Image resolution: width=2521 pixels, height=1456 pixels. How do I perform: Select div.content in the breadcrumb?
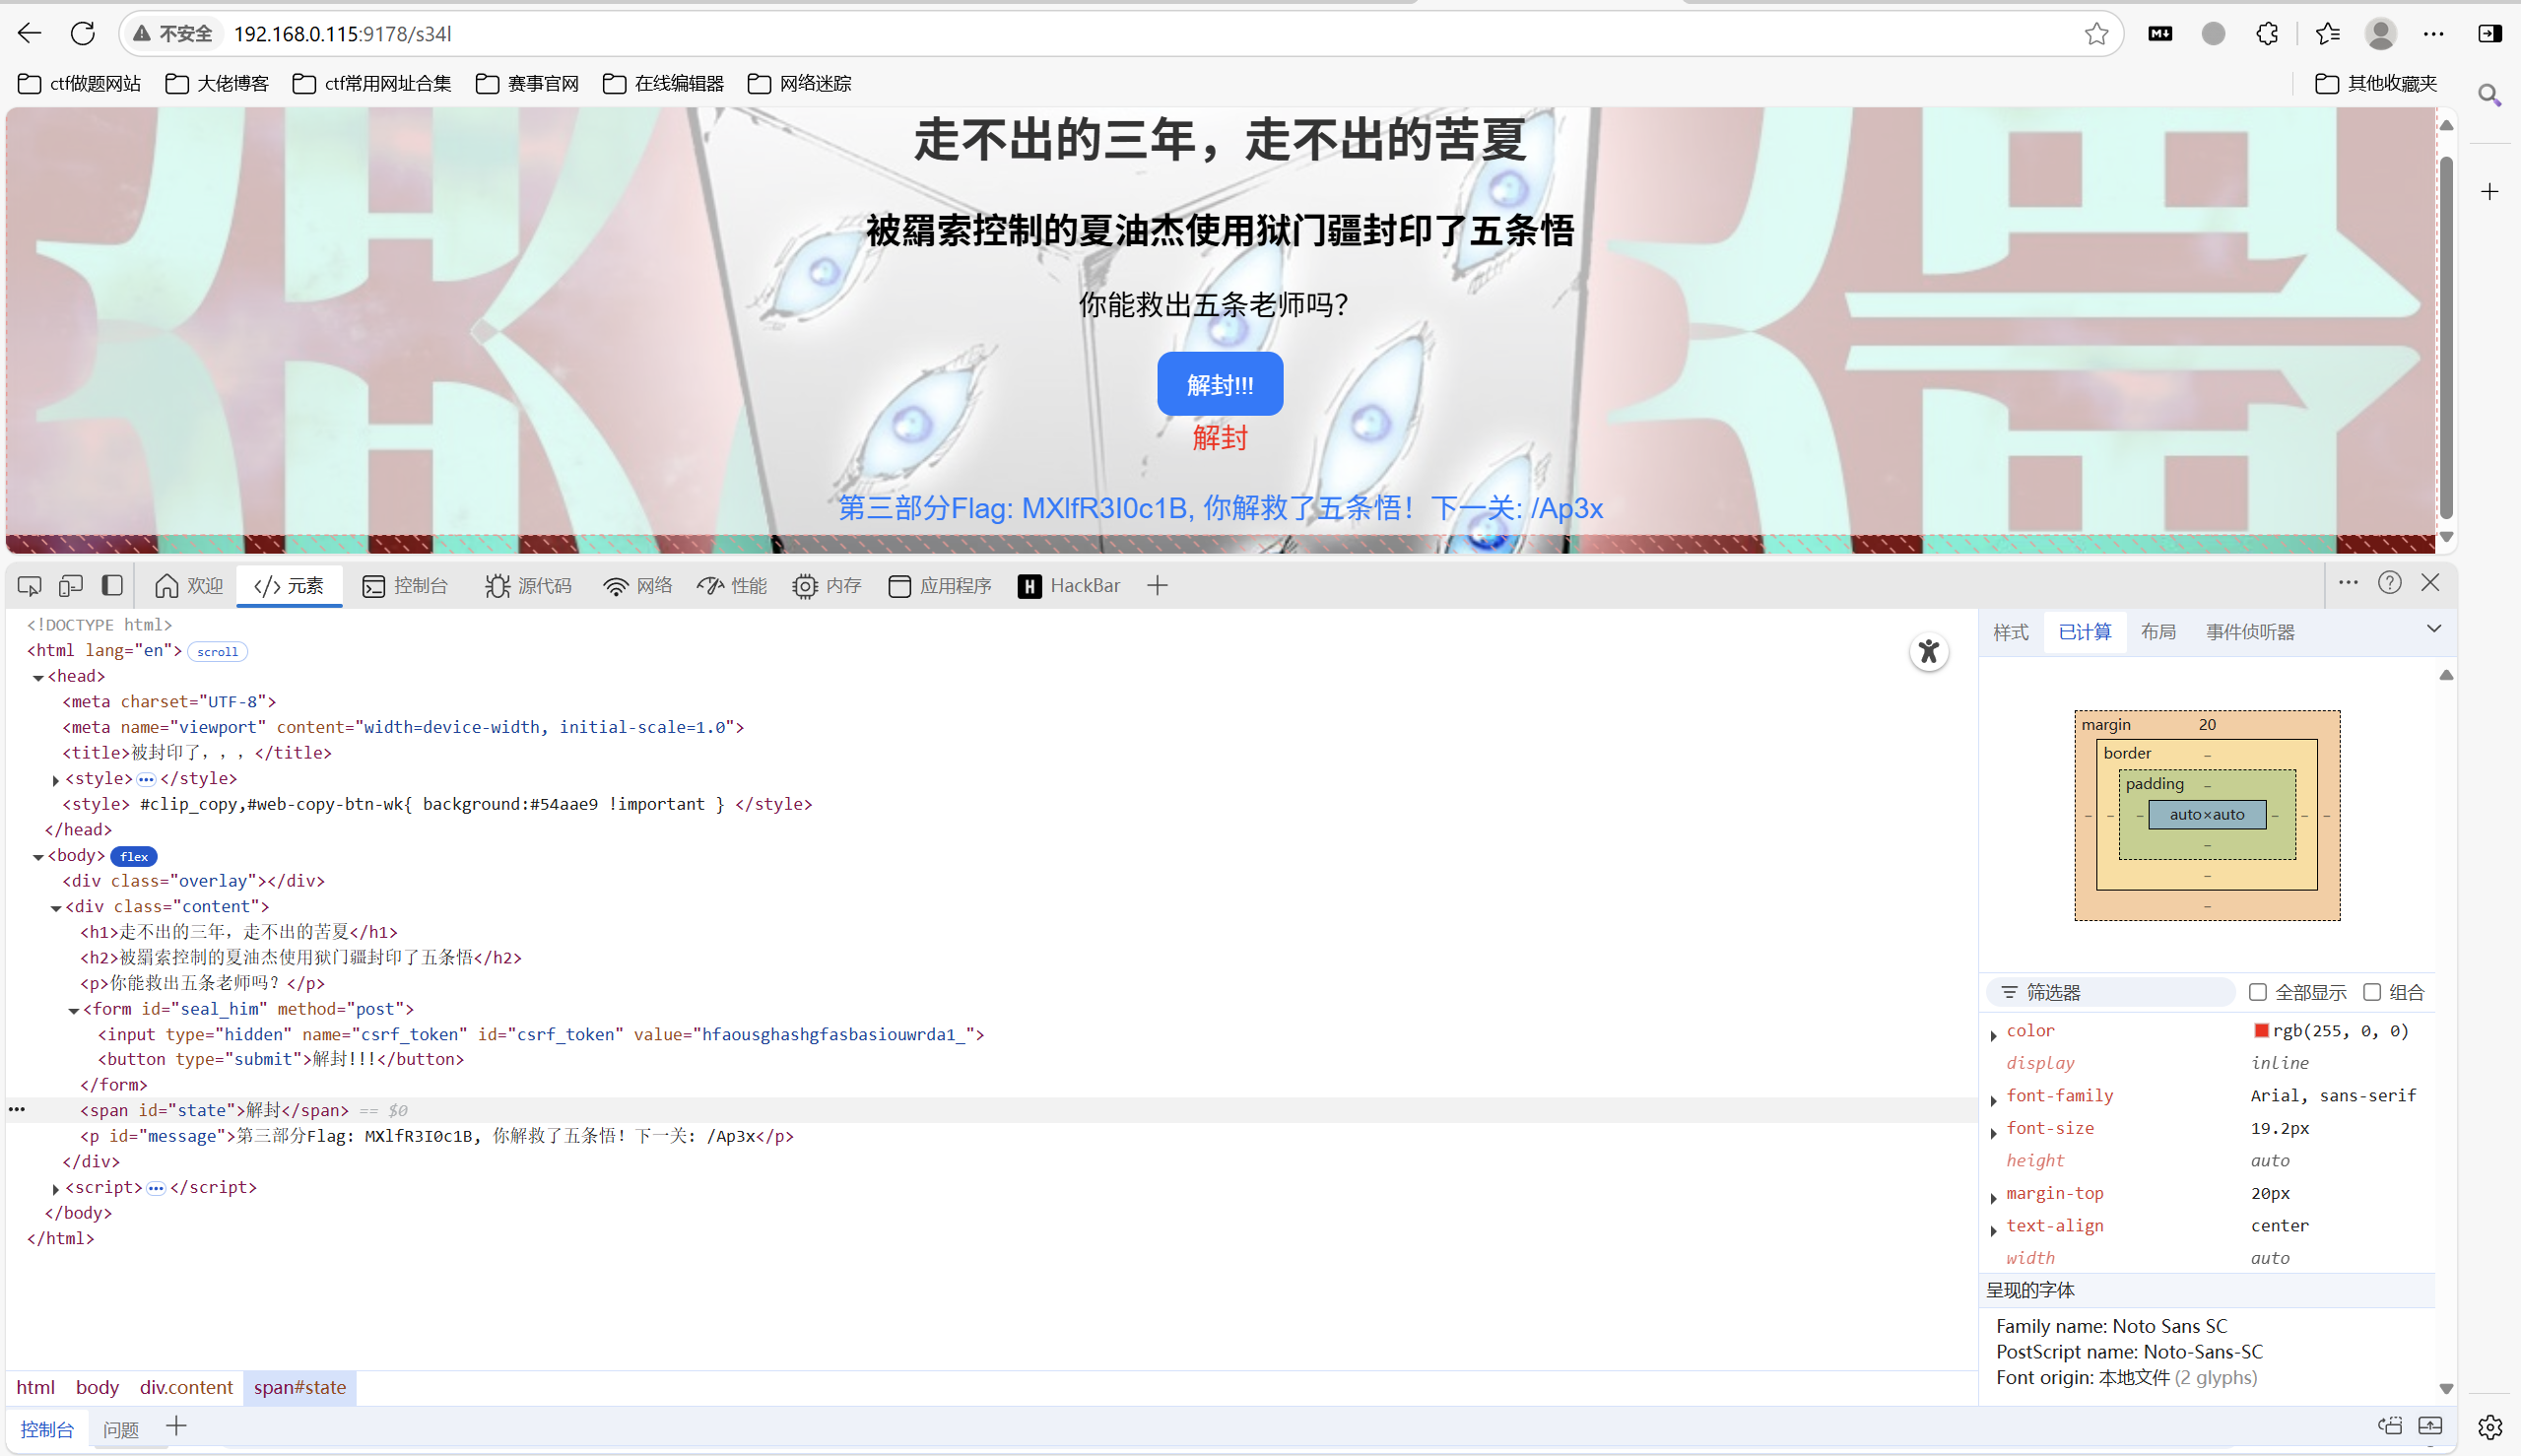(186, 1387)
